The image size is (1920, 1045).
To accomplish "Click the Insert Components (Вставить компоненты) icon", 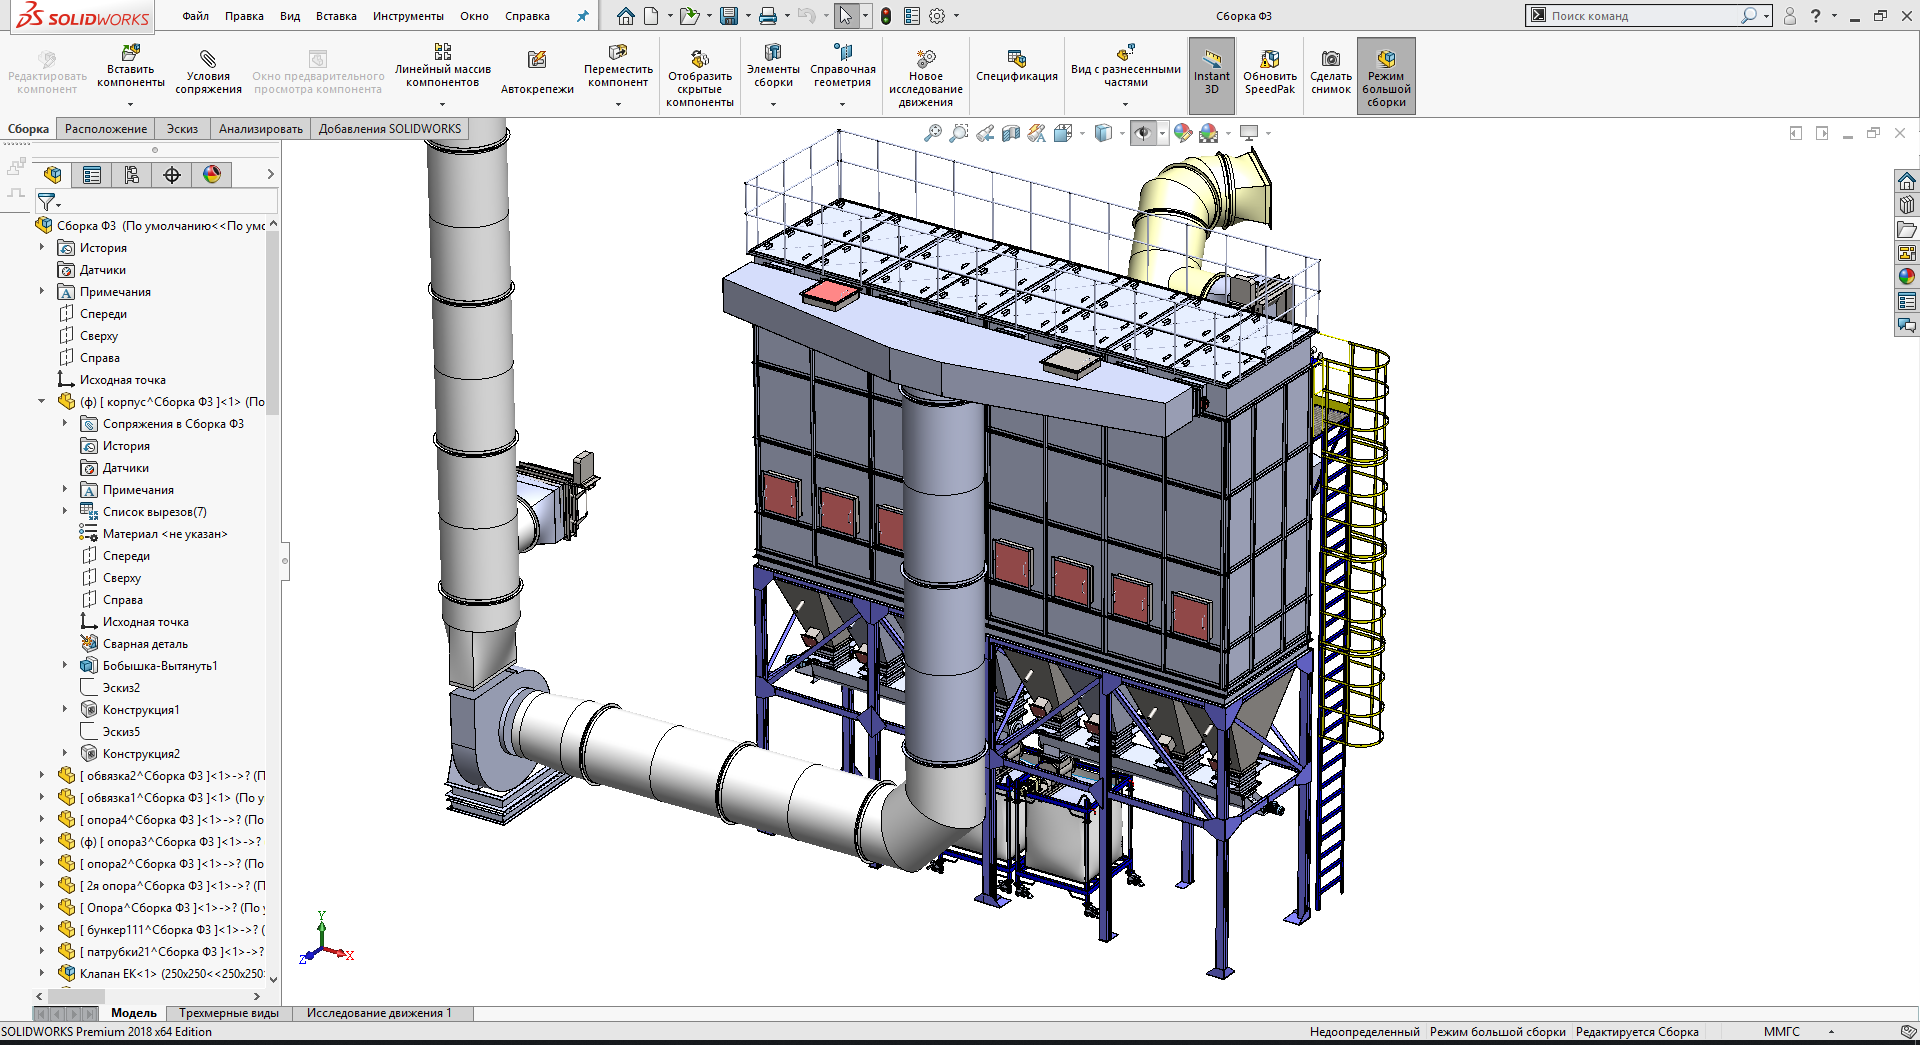I will tap(130, 53).
